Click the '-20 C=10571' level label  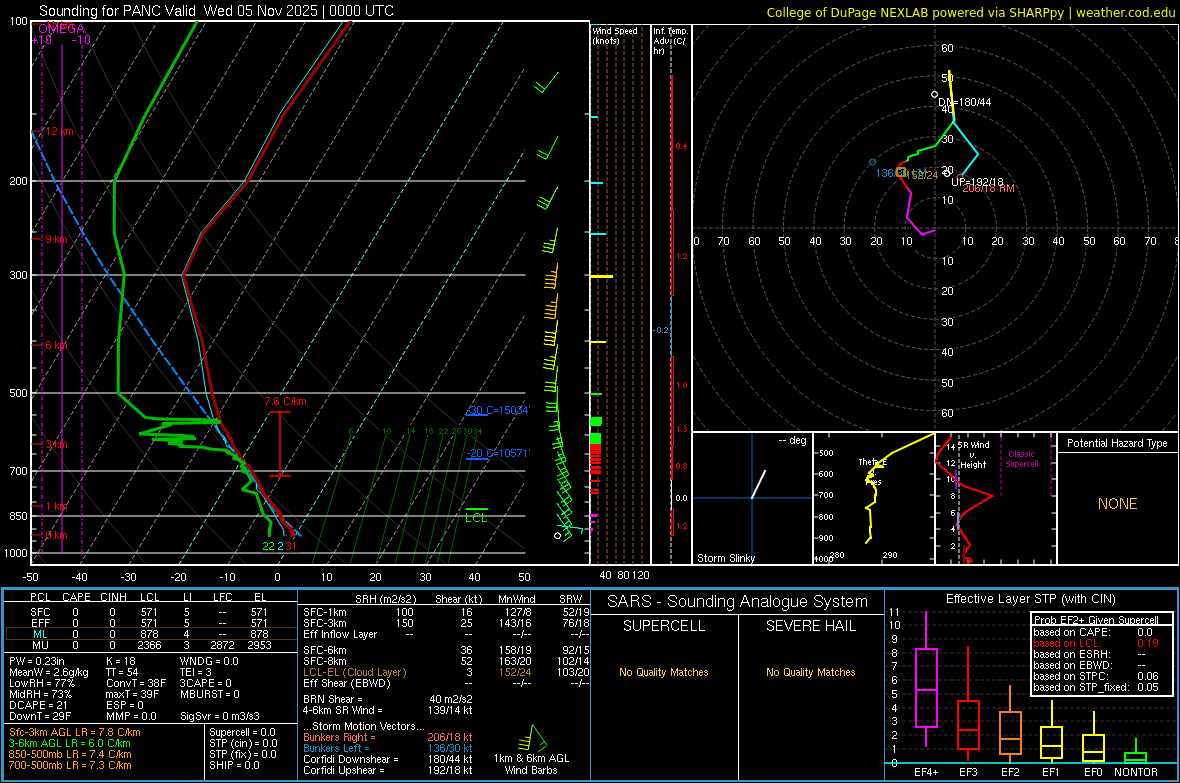coord(498,453)
